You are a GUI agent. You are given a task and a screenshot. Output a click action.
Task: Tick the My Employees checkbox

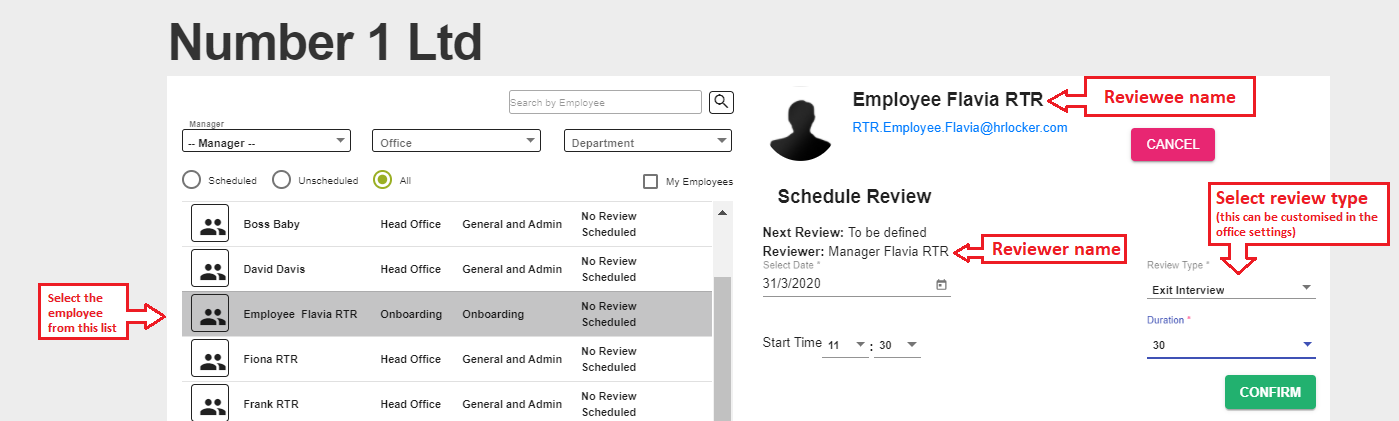click(x=650, y=181)
